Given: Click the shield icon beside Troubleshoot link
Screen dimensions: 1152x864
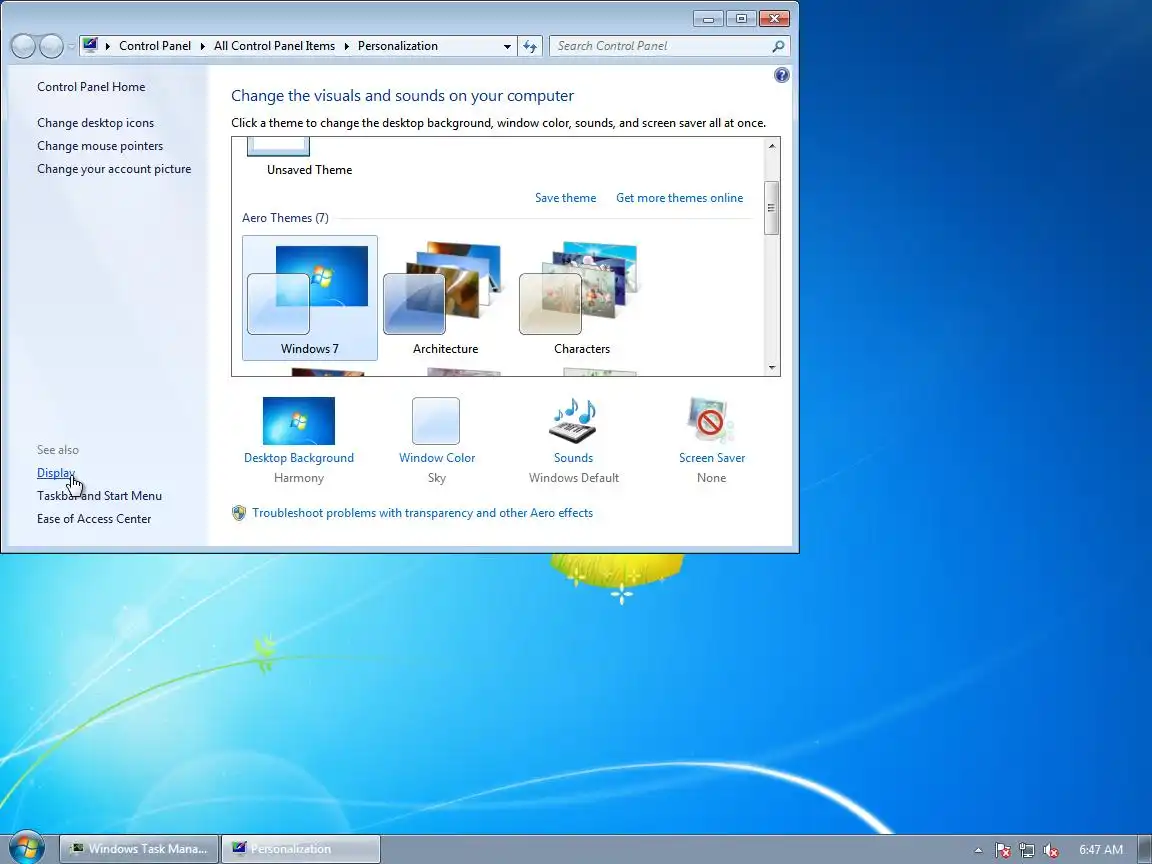Looking at the screenshot, I should (239, 513).
